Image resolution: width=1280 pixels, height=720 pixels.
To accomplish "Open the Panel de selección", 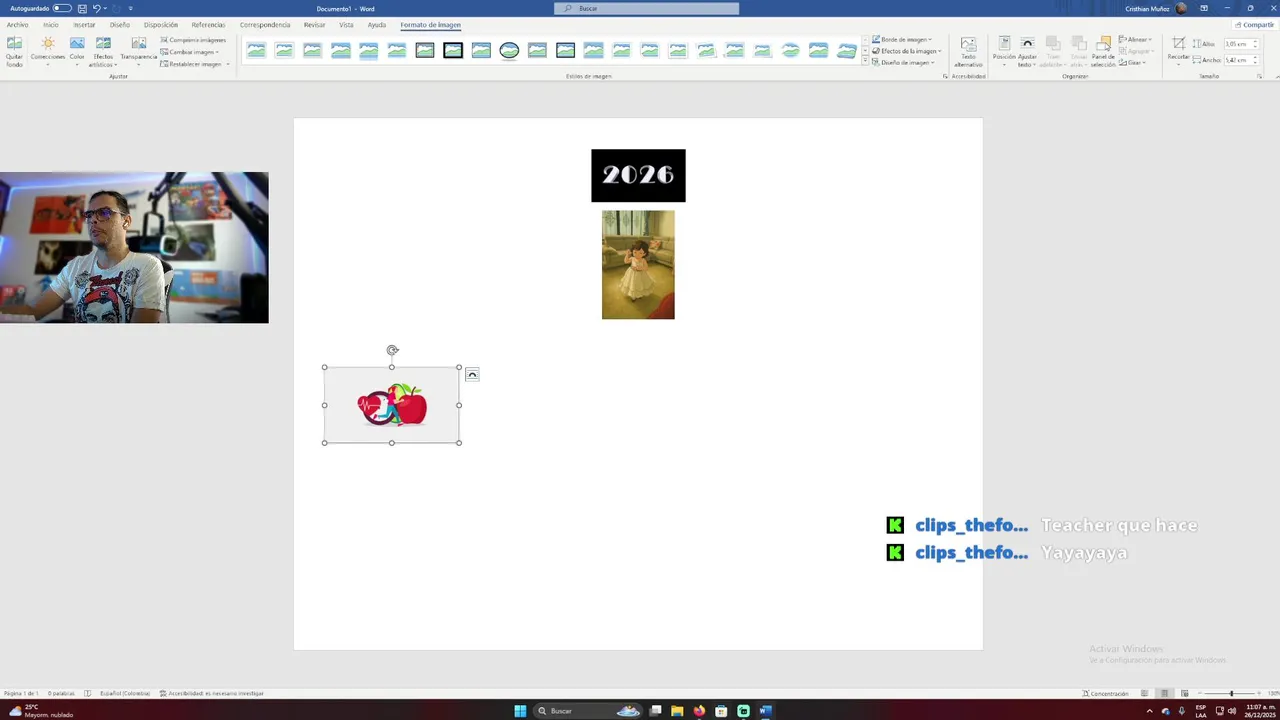I will tap(1103, 51).
